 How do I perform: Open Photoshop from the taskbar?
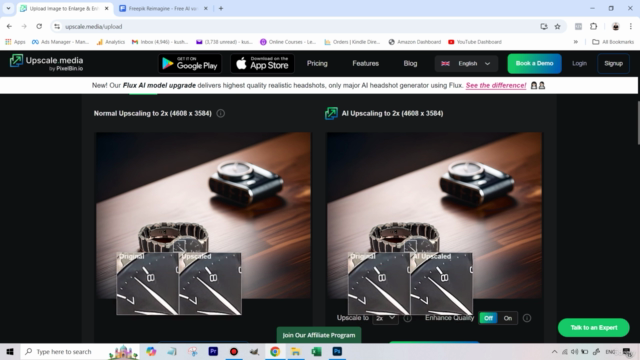tap(337, 351)
